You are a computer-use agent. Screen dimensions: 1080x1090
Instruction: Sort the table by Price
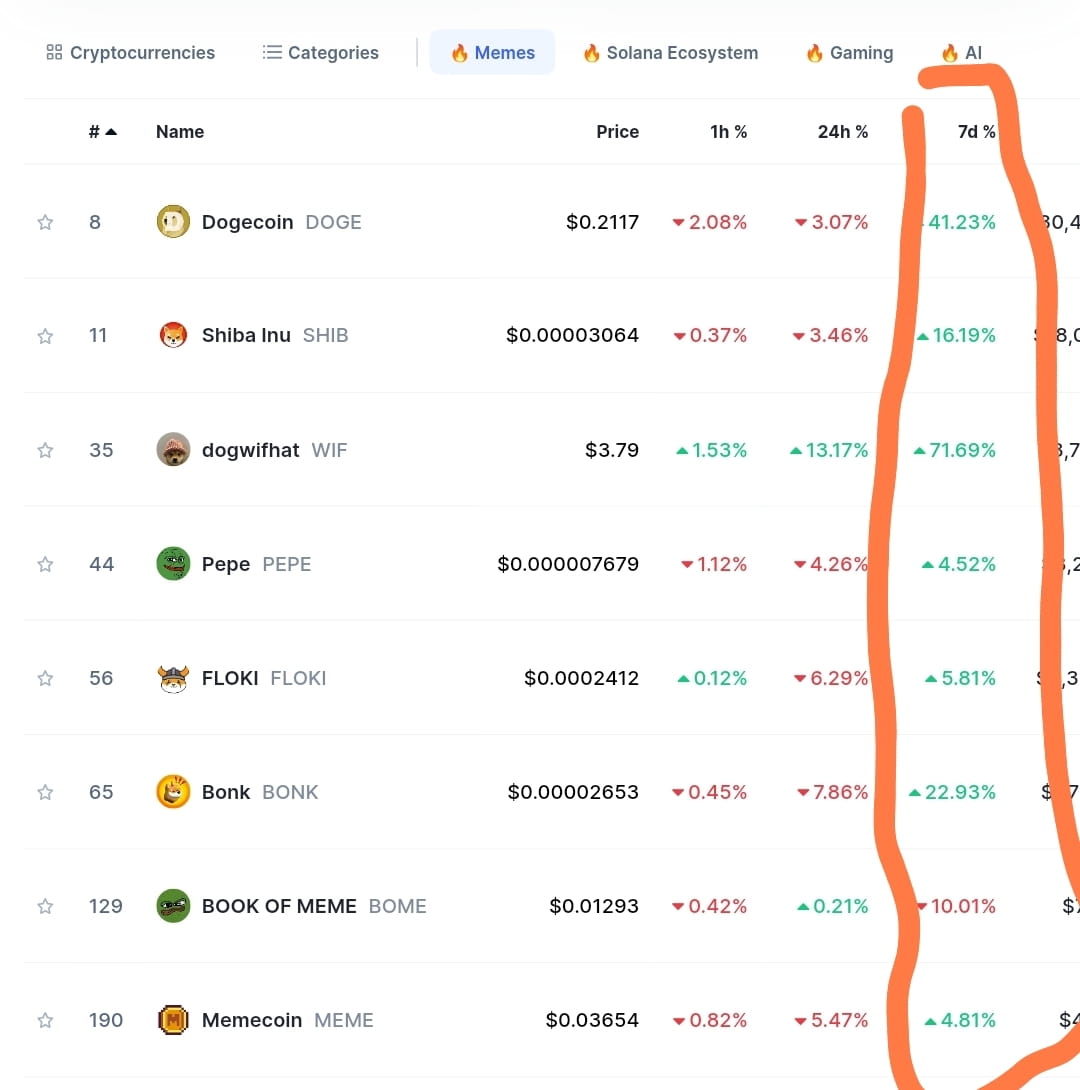(617, 131)
